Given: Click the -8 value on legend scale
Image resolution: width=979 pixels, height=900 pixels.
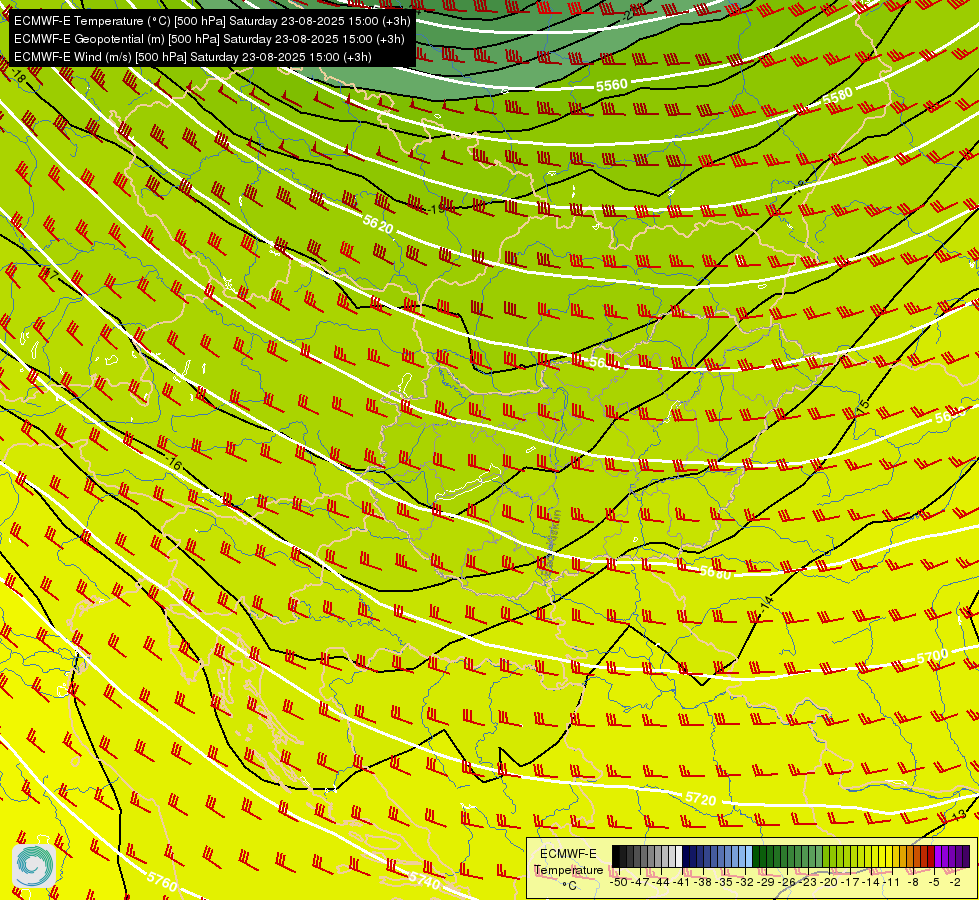Looking at the screenshot, I should 913,882.
